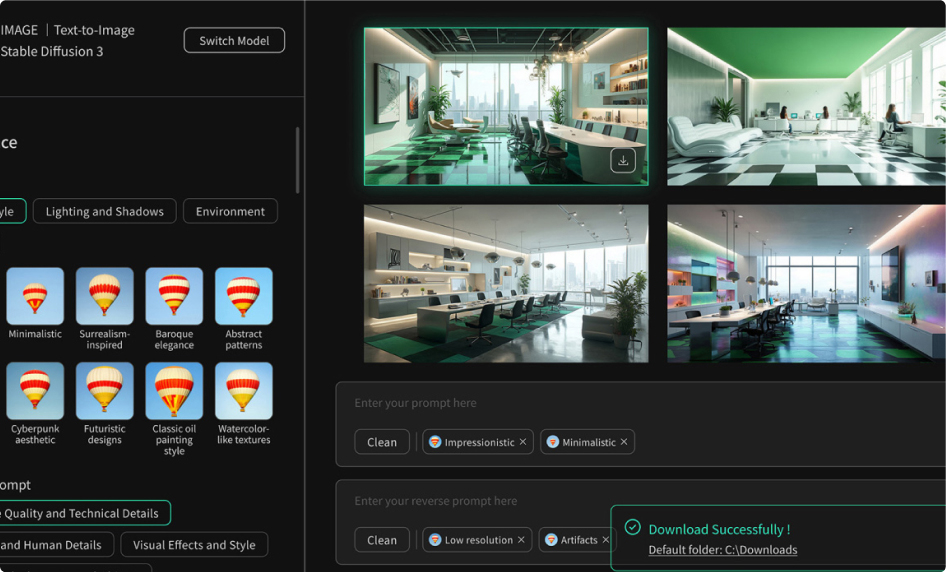Select the Abstract patterns style icon
The width and height of the screenshot is (946, 572).
tap(243, 296)
